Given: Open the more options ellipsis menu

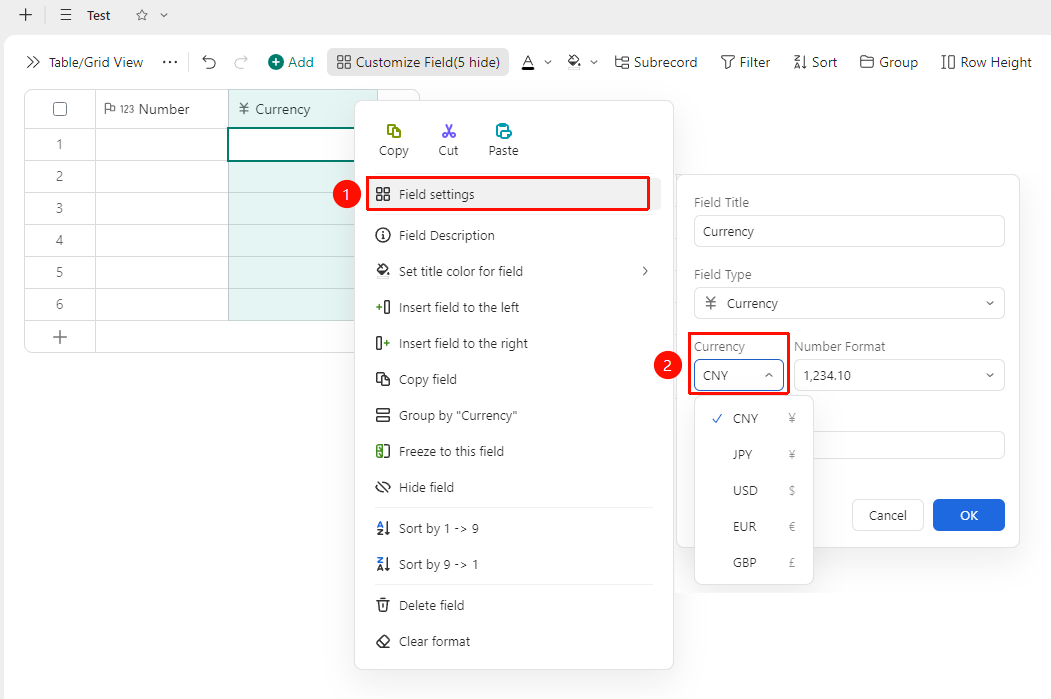Looking at the screenshot, I should pyautogui.click(x=170, y=62).
